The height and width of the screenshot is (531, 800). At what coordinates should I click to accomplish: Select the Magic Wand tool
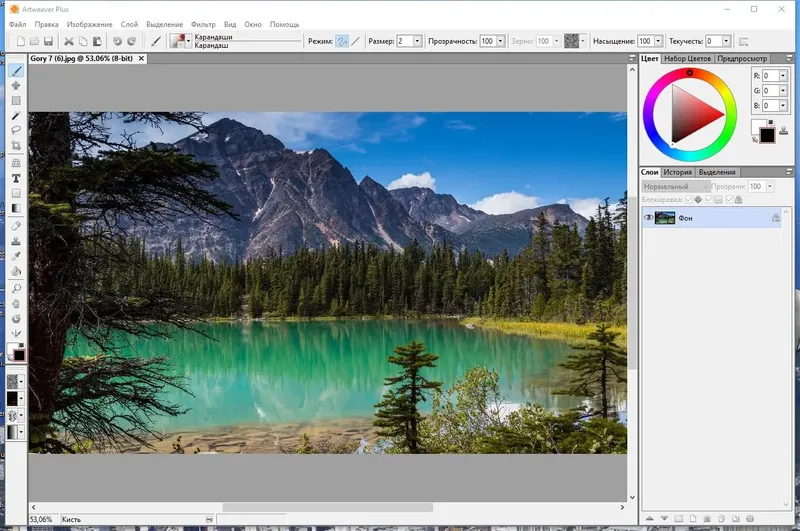click(x=16, y=116)
